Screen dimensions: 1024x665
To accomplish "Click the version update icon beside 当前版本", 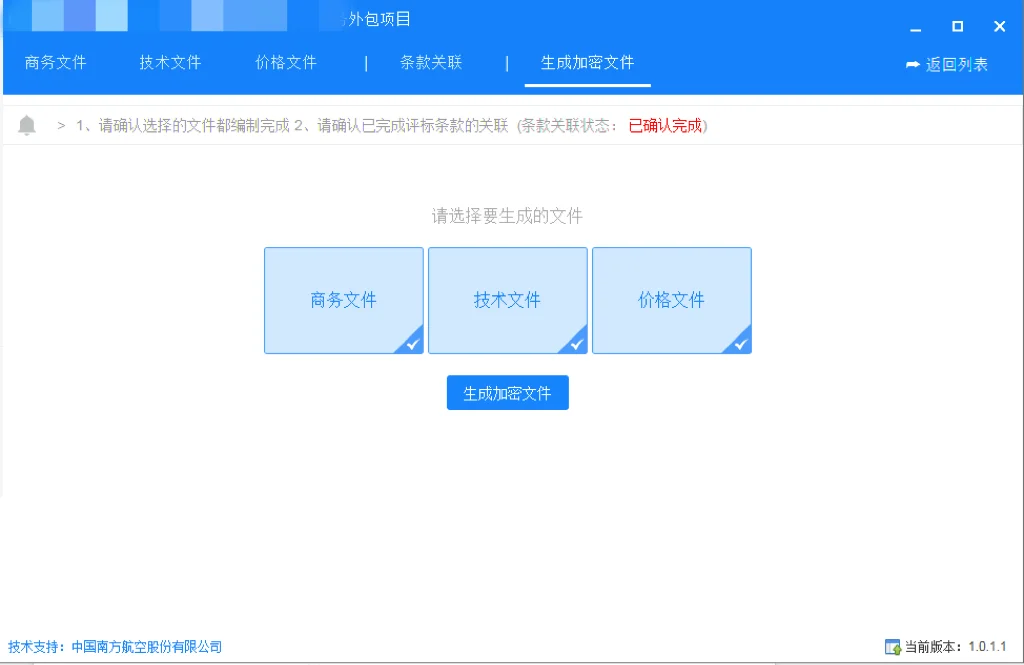I will [x=893, y=646].
